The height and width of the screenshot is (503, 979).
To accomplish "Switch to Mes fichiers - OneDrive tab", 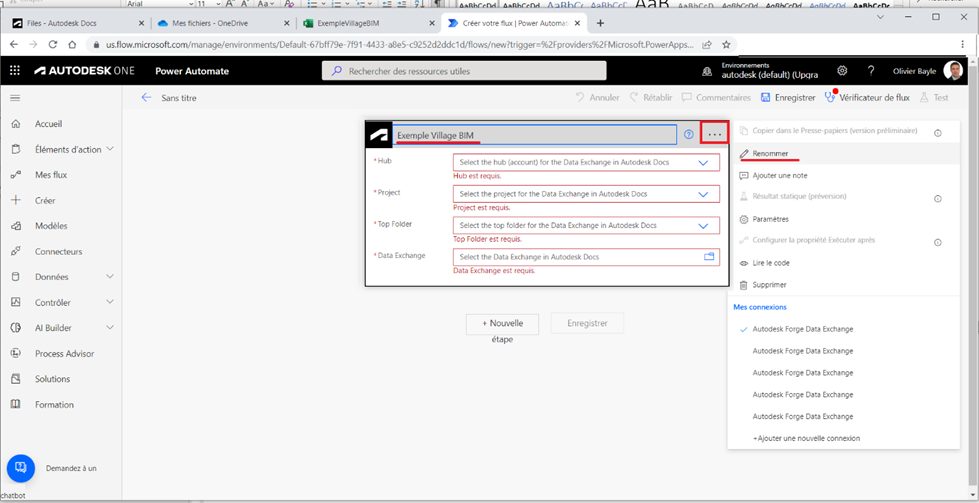I will point(222,23).
